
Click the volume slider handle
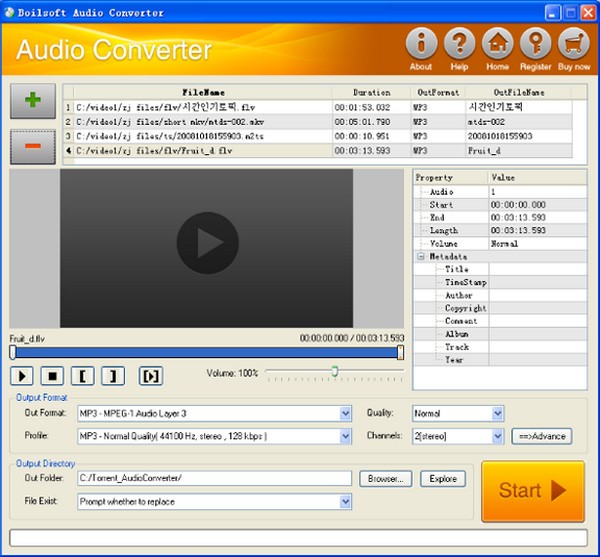coord(335,372)
